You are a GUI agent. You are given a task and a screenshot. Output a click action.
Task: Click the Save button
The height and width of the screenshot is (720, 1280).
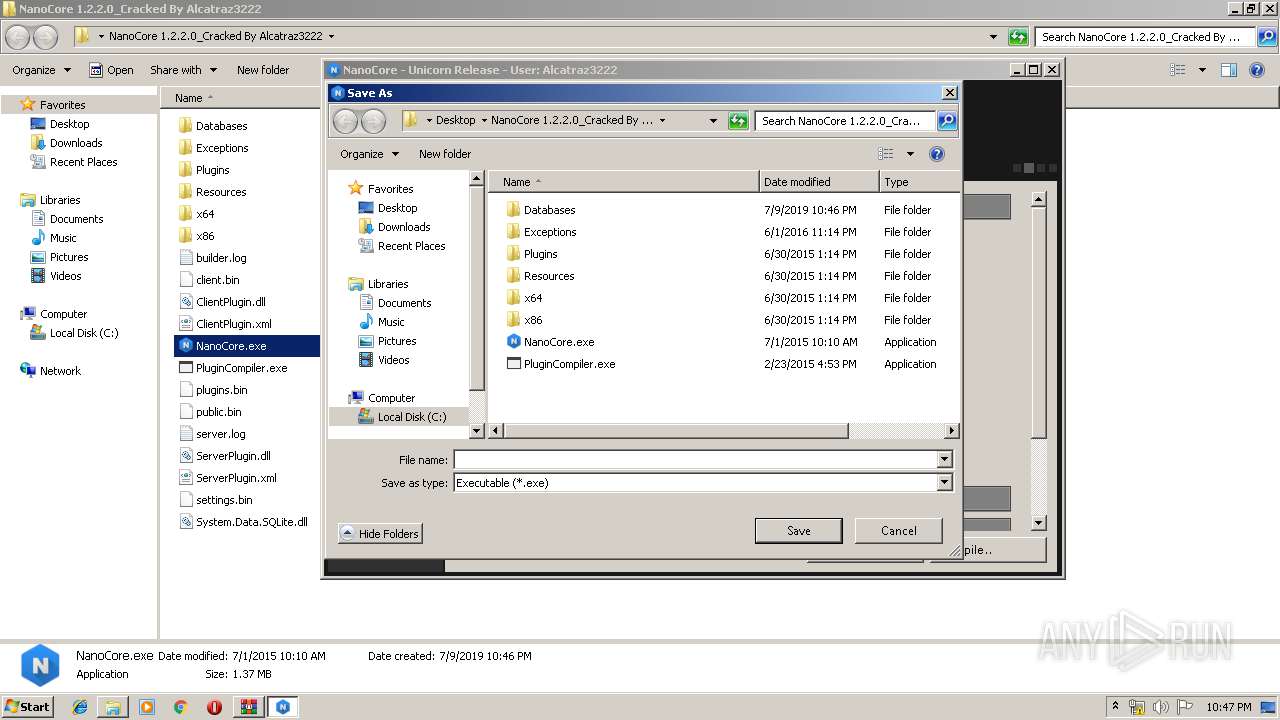[x=799, y=531]
